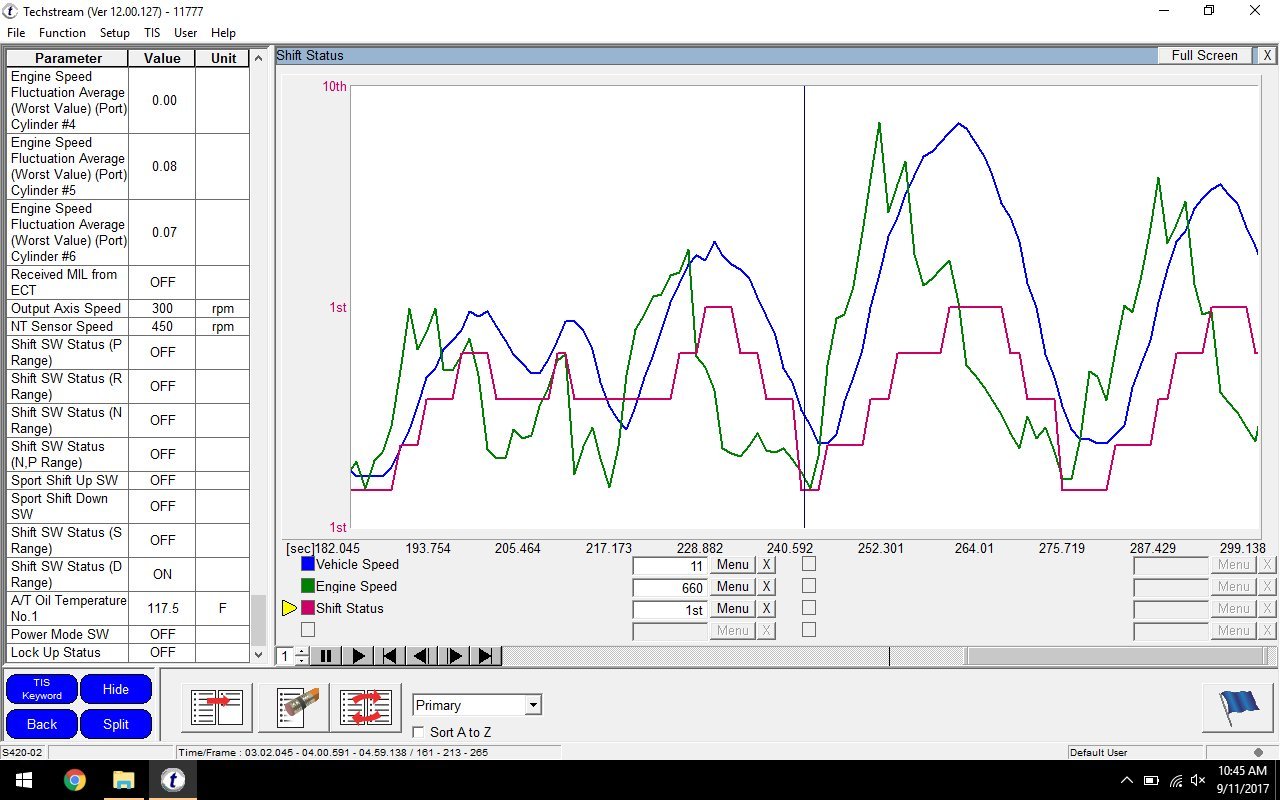The width and height of the screenshot is (1280, 800).
Task: Click the blue flag snapshot icon
Action: tap(1238, 707)
